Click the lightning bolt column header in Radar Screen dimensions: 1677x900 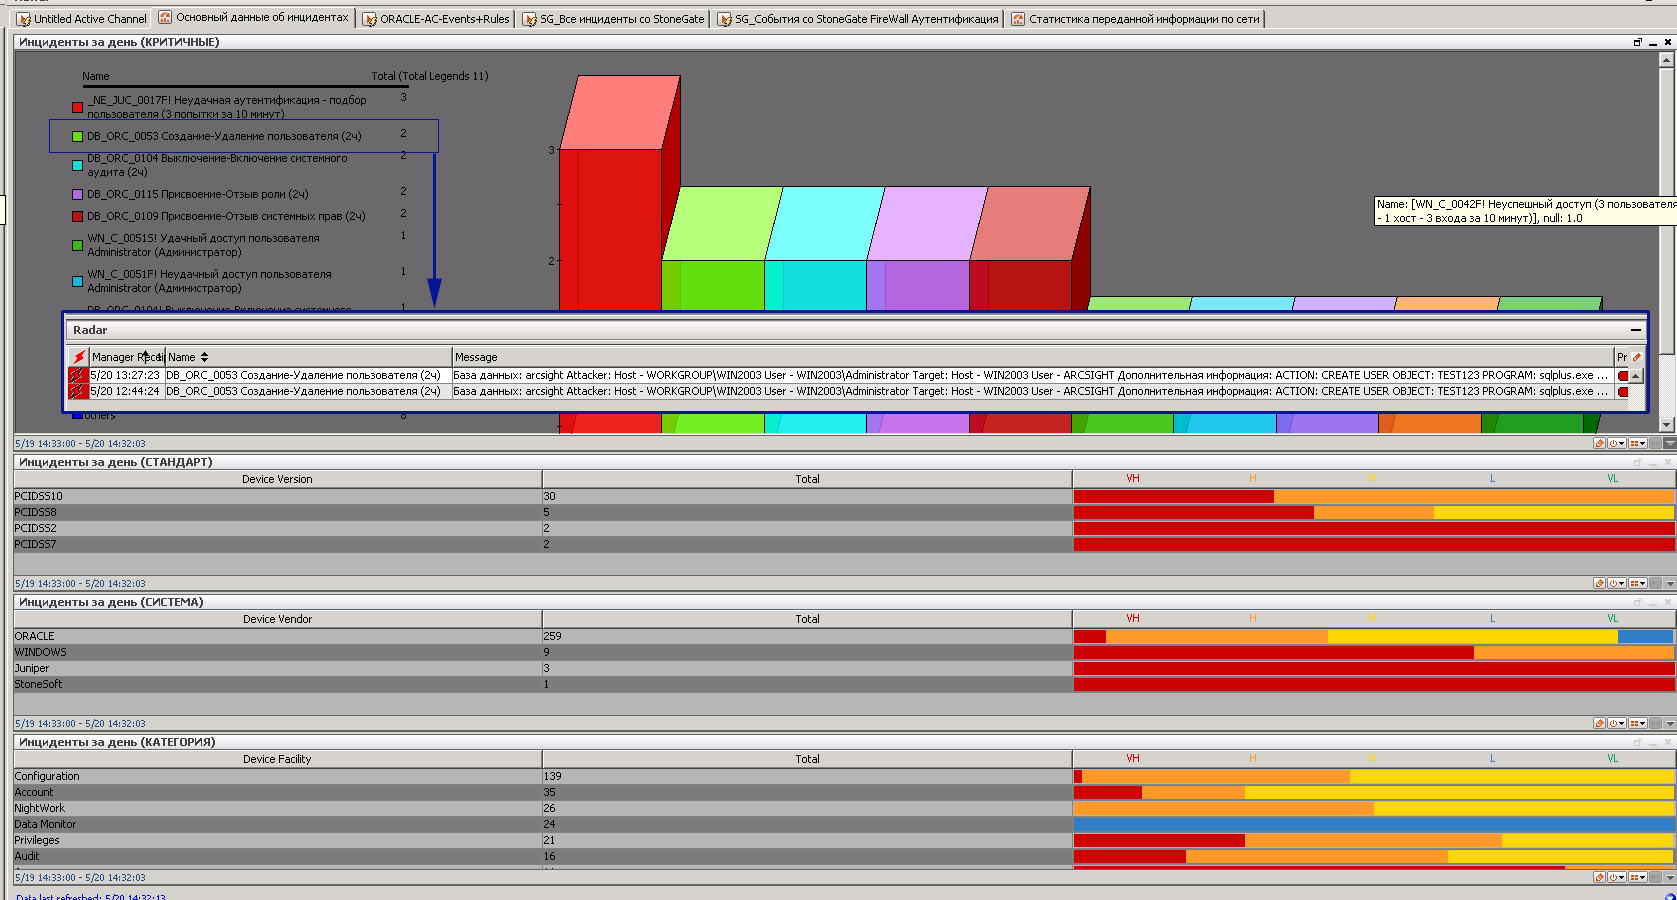(78, 357)
